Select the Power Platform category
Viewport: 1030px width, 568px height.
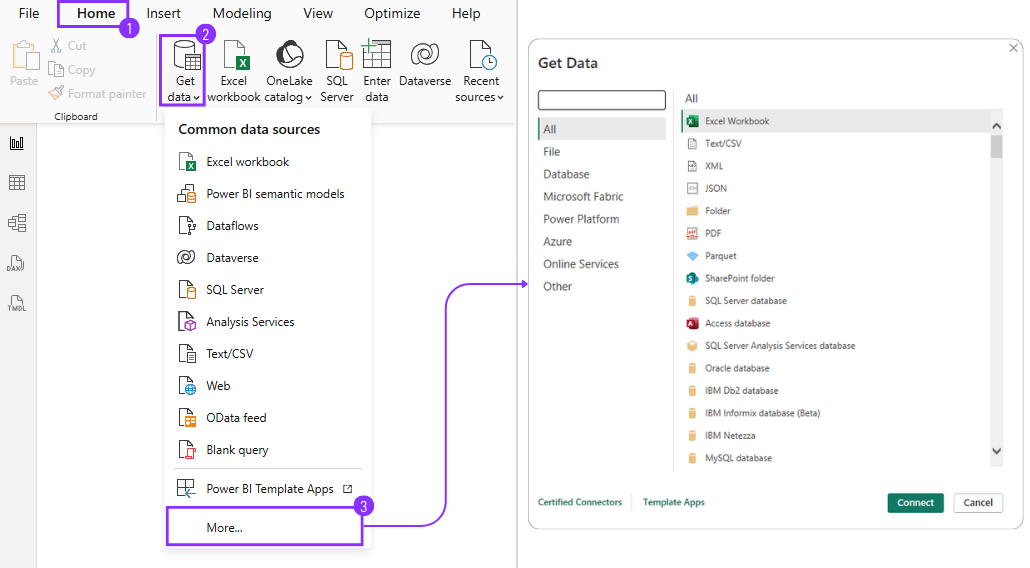[602, 219]
